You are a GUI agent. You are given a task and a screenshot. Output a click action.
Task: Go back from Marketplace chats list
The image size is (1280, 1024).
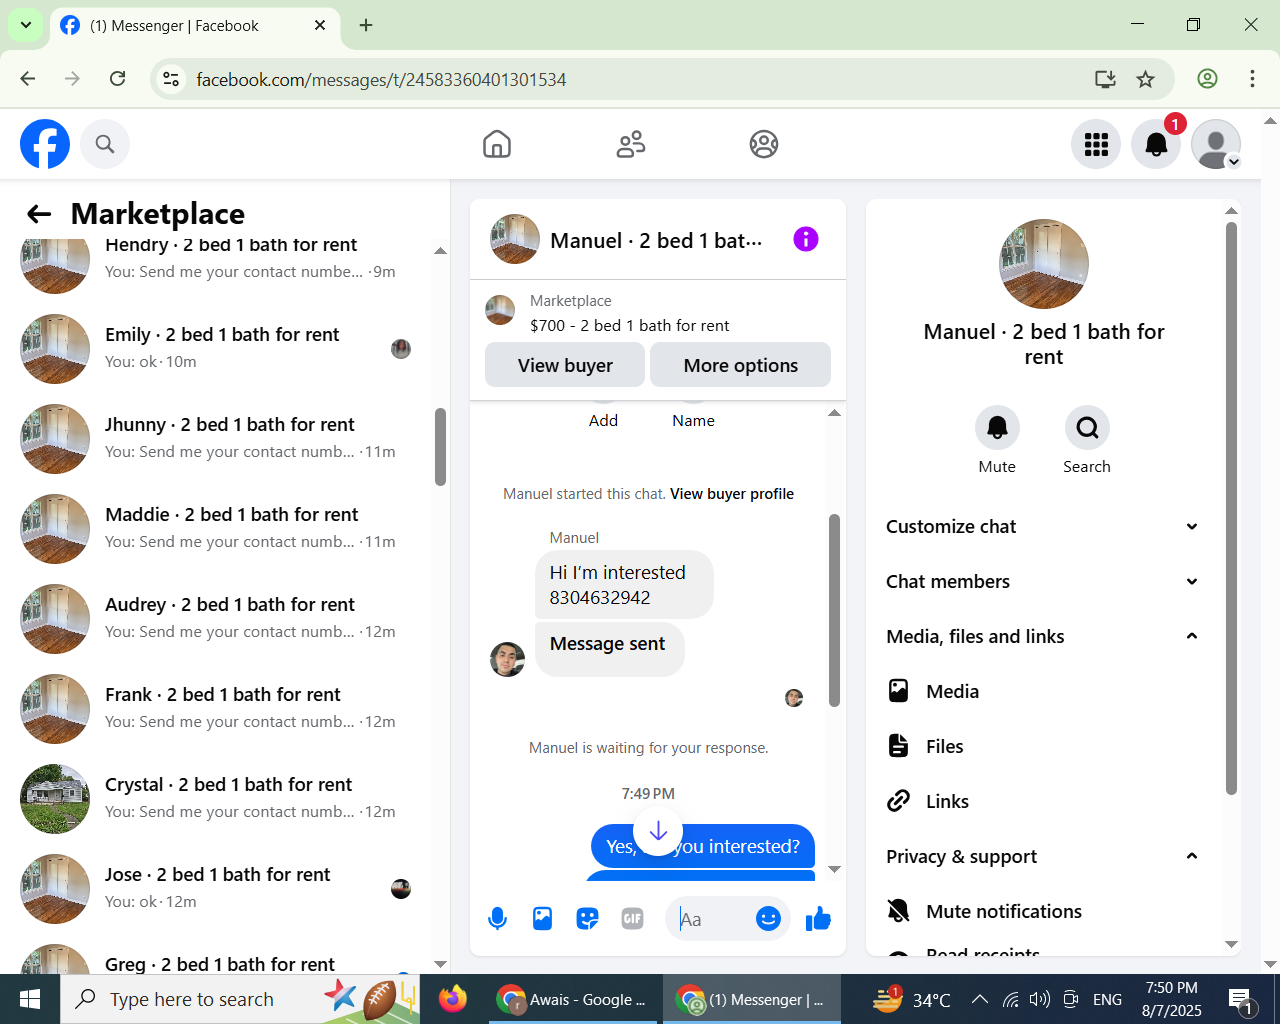coord(39,213)
